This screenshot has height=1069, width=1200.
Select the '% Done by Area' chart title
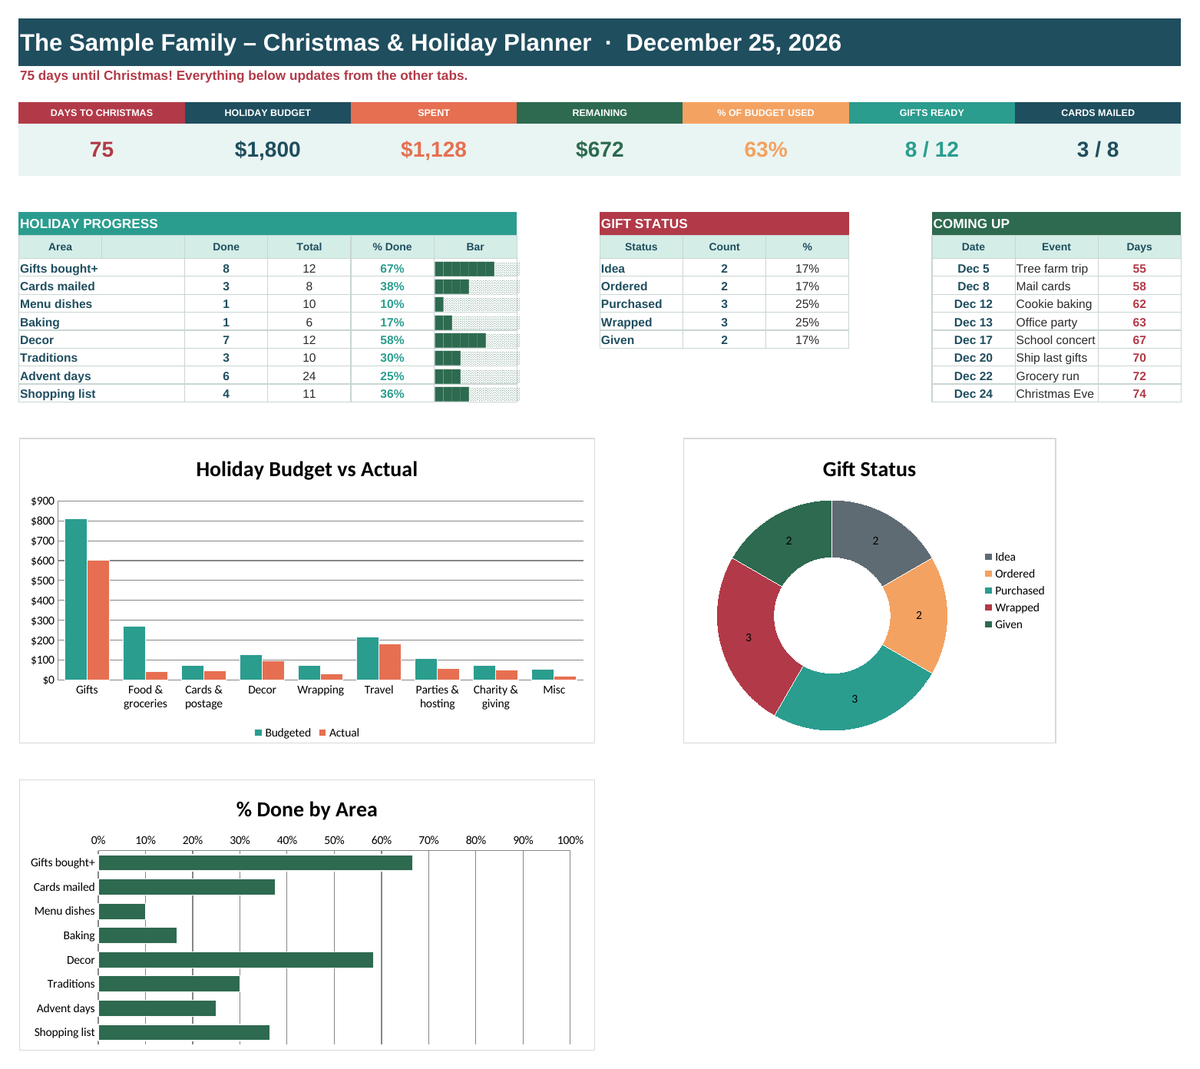coord(306,810)
